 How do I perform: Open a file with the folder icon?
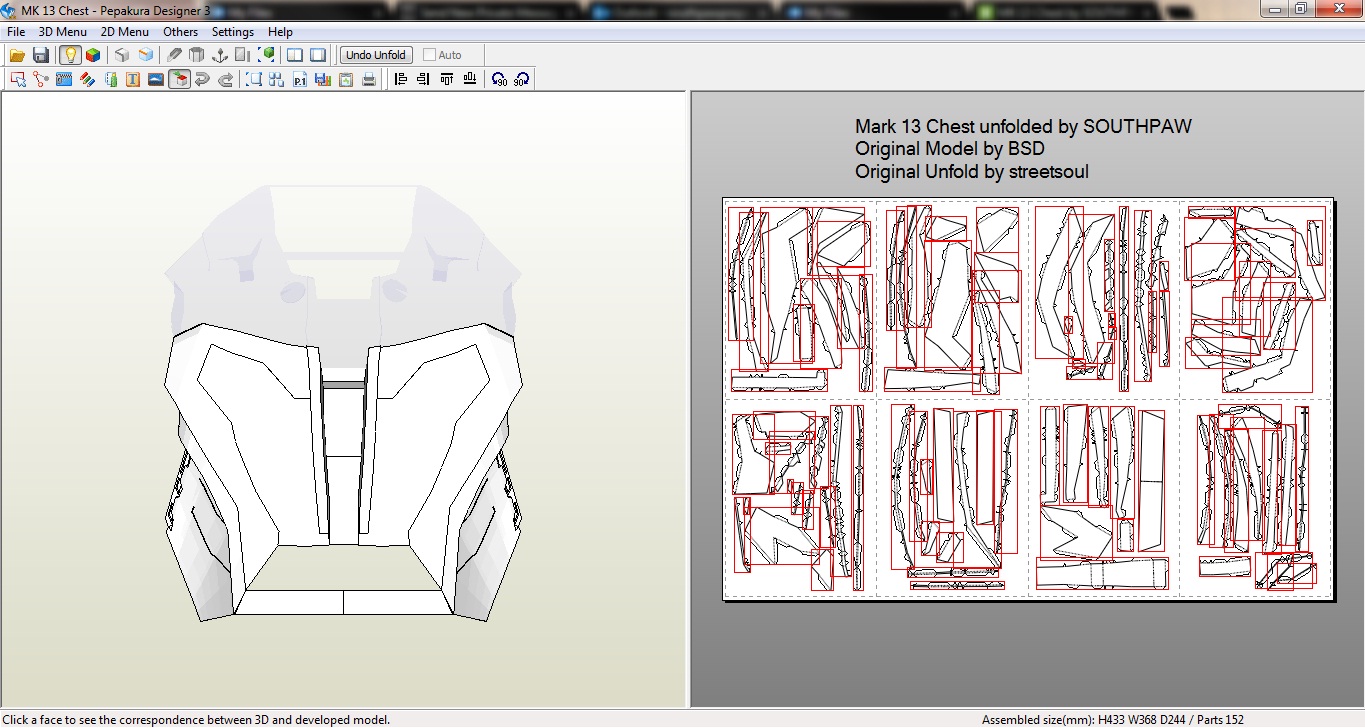18,55
